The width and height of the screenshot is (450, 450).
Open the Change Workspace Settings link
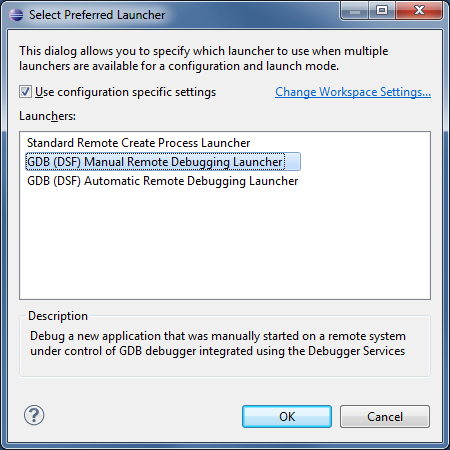[x=353, y=92]
